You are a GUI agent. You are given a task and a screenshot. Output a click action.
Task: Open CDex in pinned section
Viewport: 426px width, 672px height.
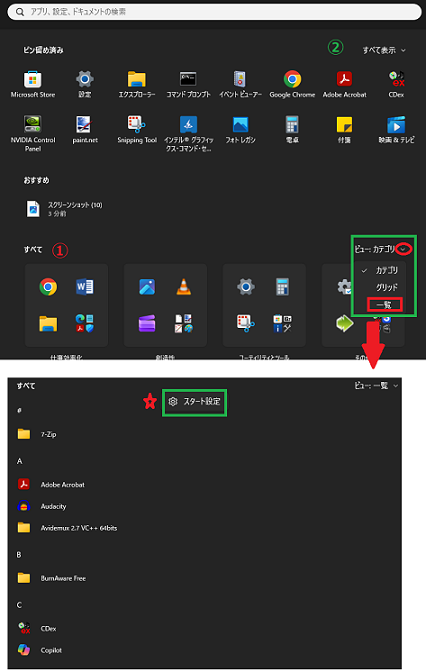(396, 84)
